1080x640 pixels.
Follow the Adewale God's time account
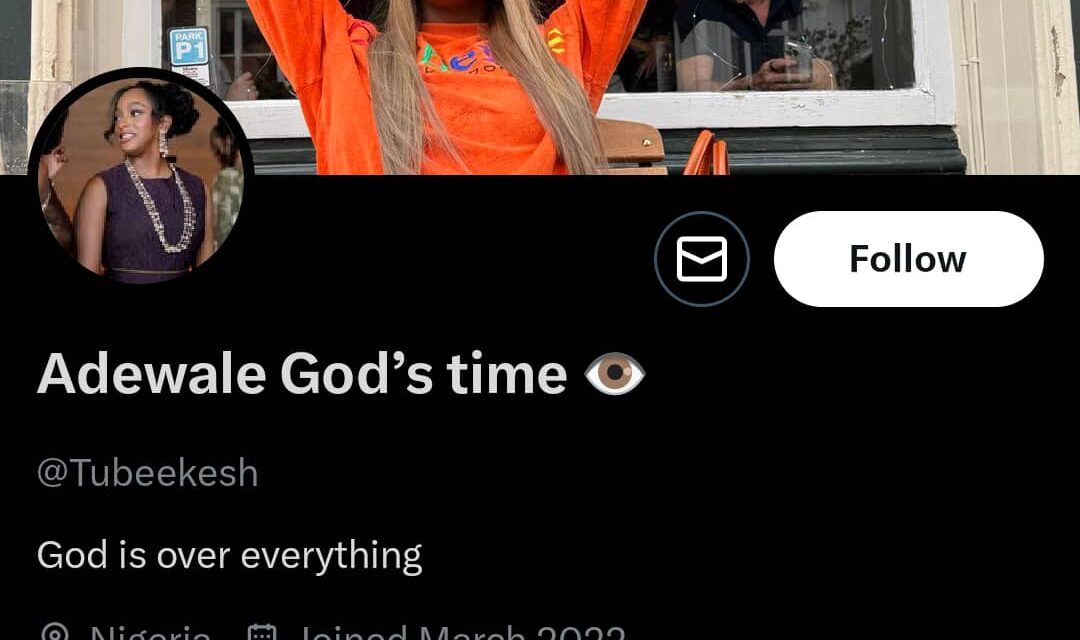pyautogui.click(x=908, y=259)
